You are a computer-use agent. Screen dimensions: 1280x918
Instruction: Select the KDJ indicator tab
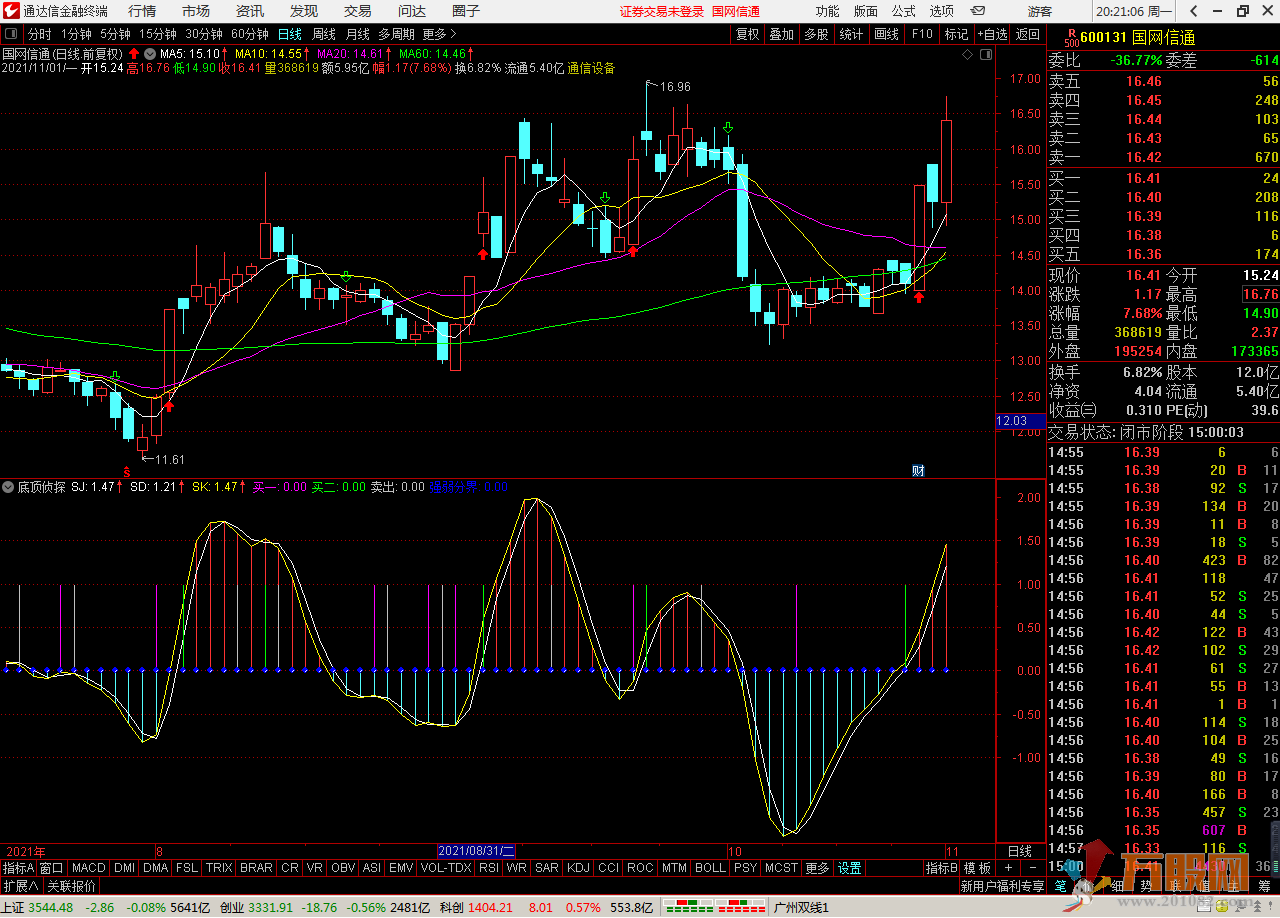pos(578,868)
